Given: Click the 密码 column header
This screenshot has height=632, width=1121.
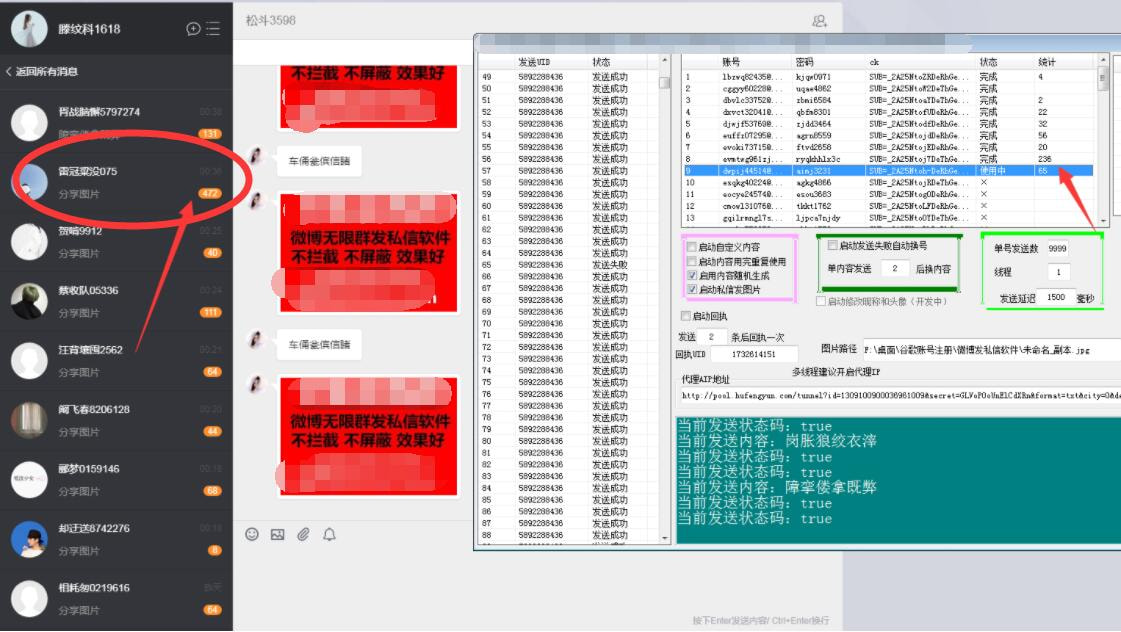Looking at the screenshot, I should [804, 62].
